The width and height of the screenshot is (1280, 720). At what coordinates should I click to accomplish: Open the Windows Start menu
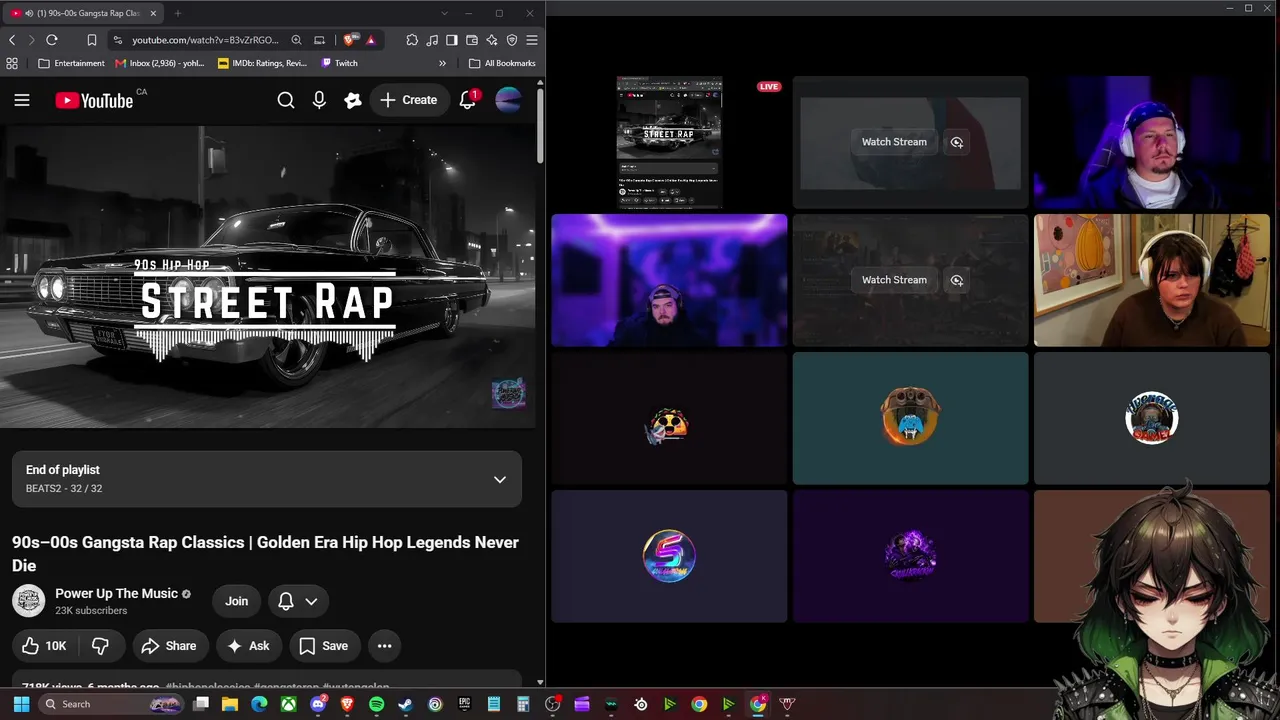(21, 704)
